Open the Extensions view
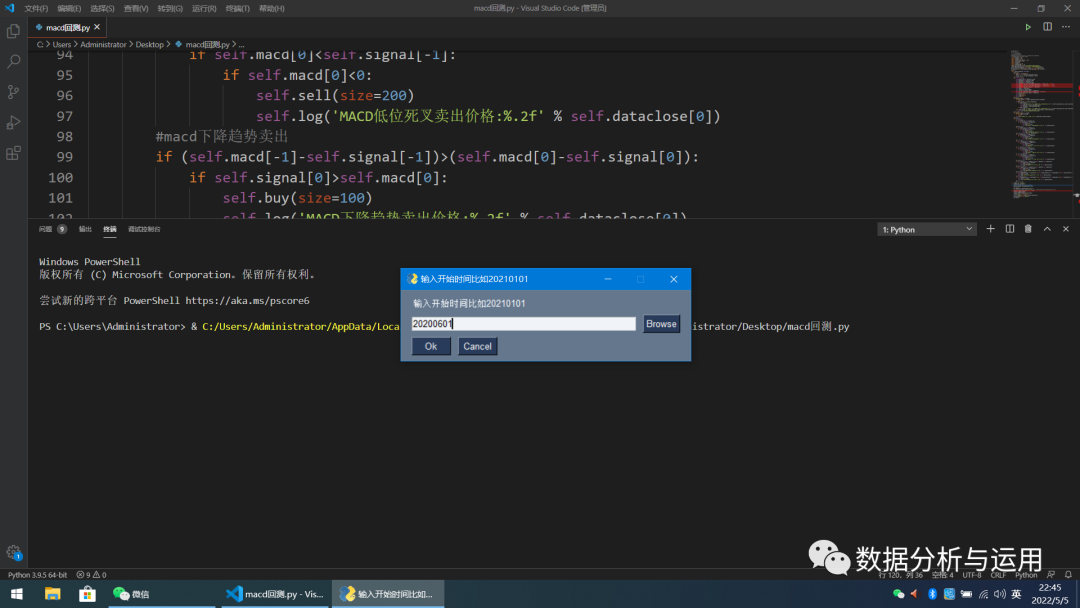 click(13, 153)
